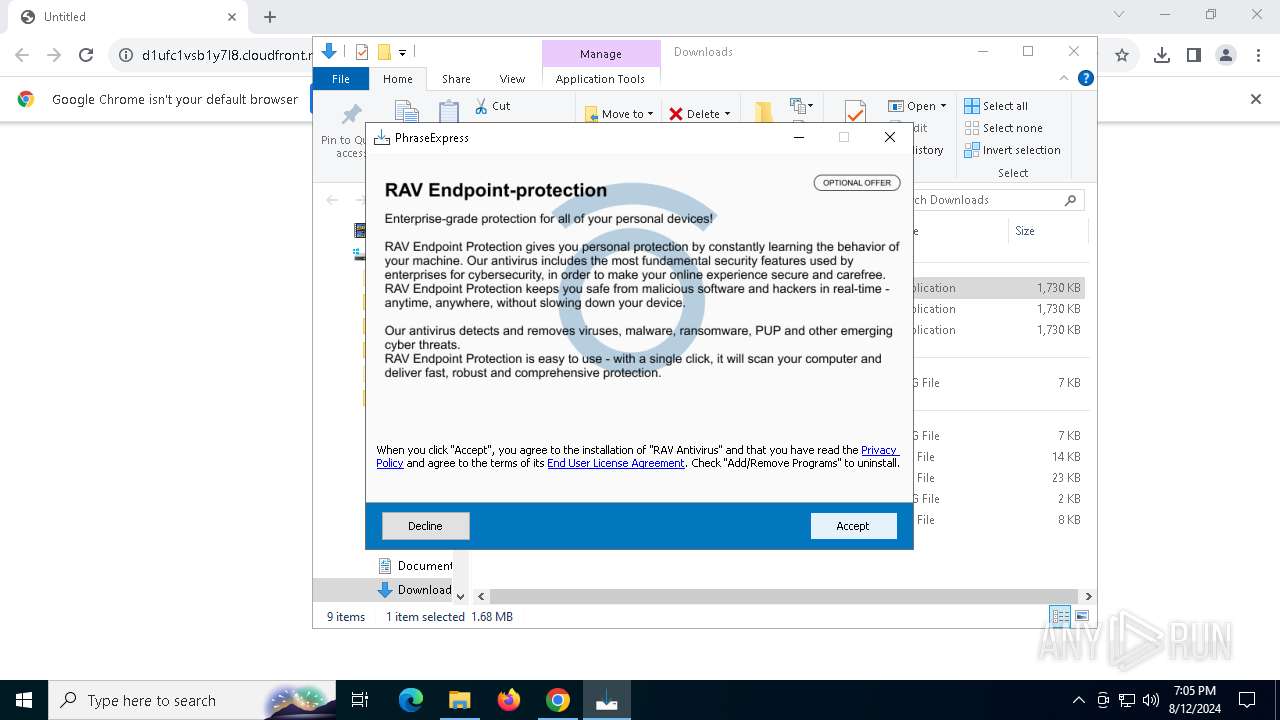Open the End User License Agreement link
Image resolution: width=1280 pixels, height=720 pixels.
615,464
